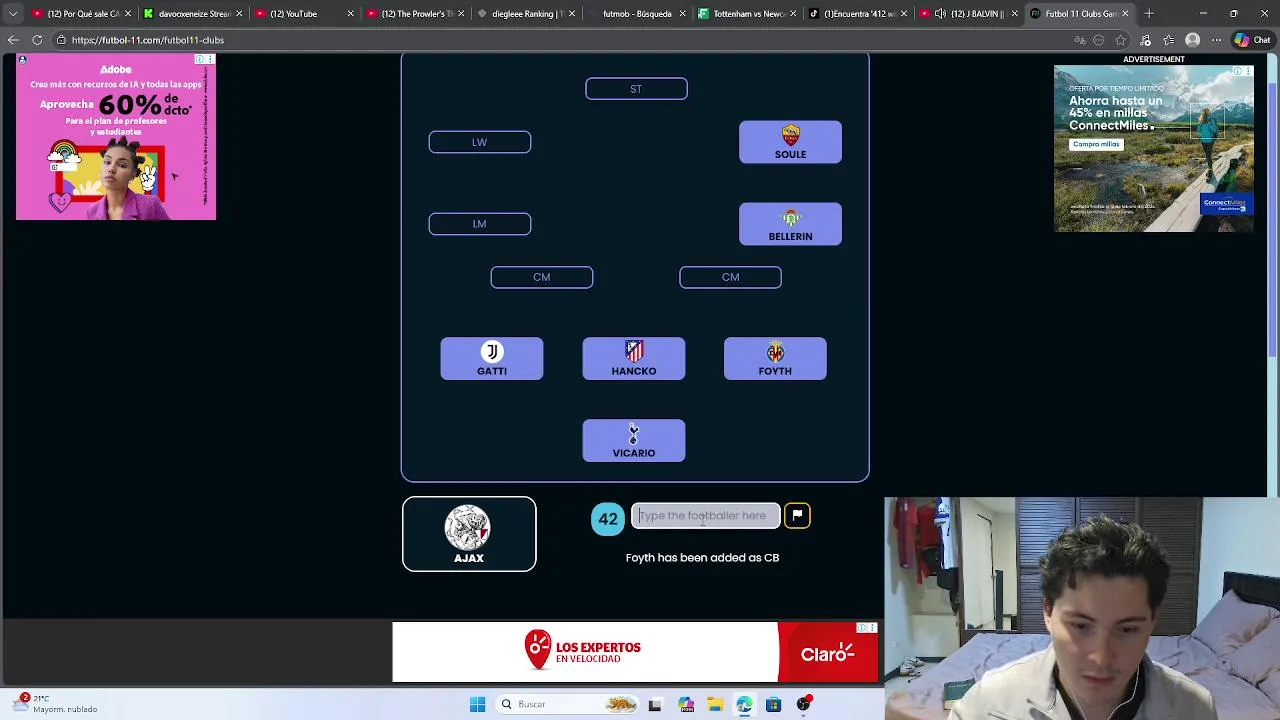
Task: Switch to Encuentra '412 TikTok tab
Action: [858, 14]
